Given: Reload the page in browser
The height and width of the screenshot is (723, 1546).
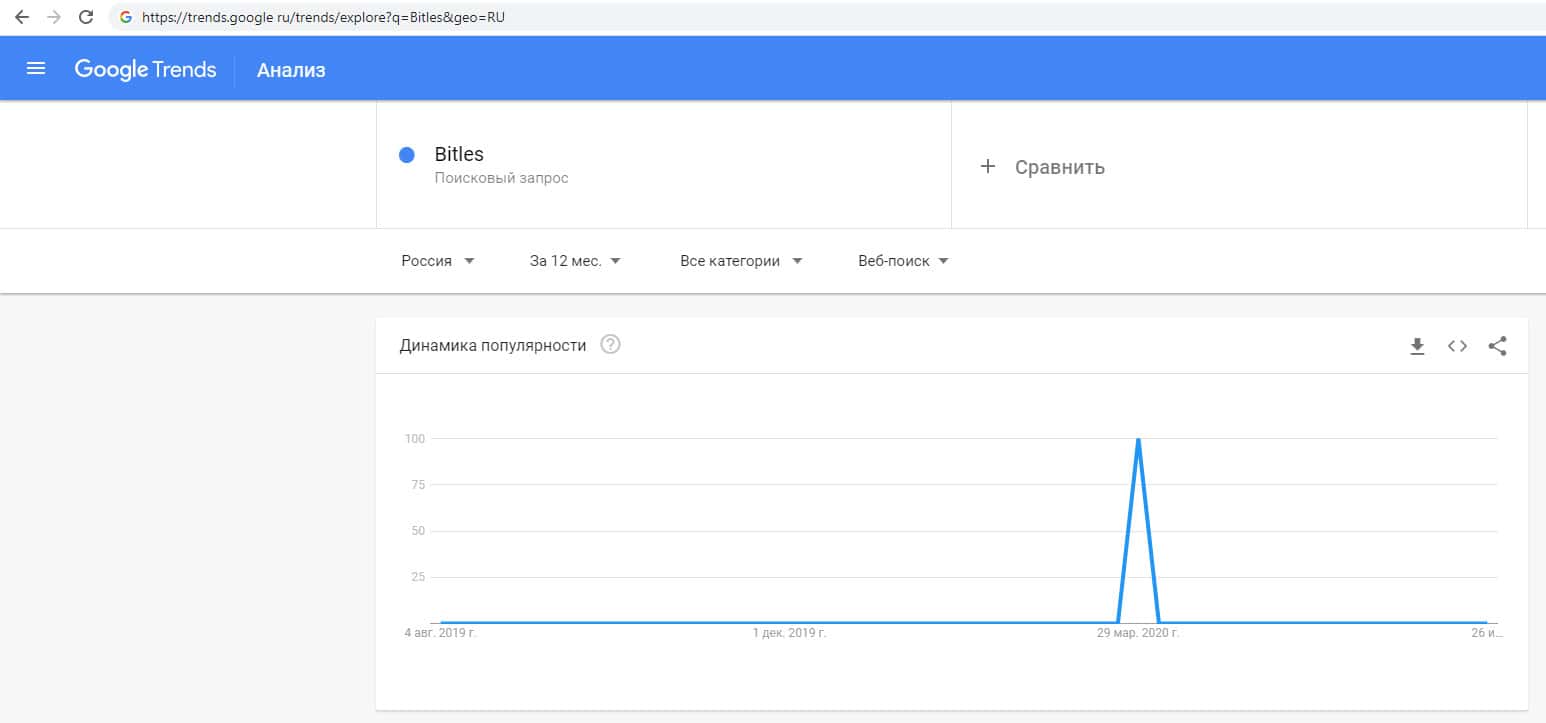Looking at the screenshot, I should [86, 17].
